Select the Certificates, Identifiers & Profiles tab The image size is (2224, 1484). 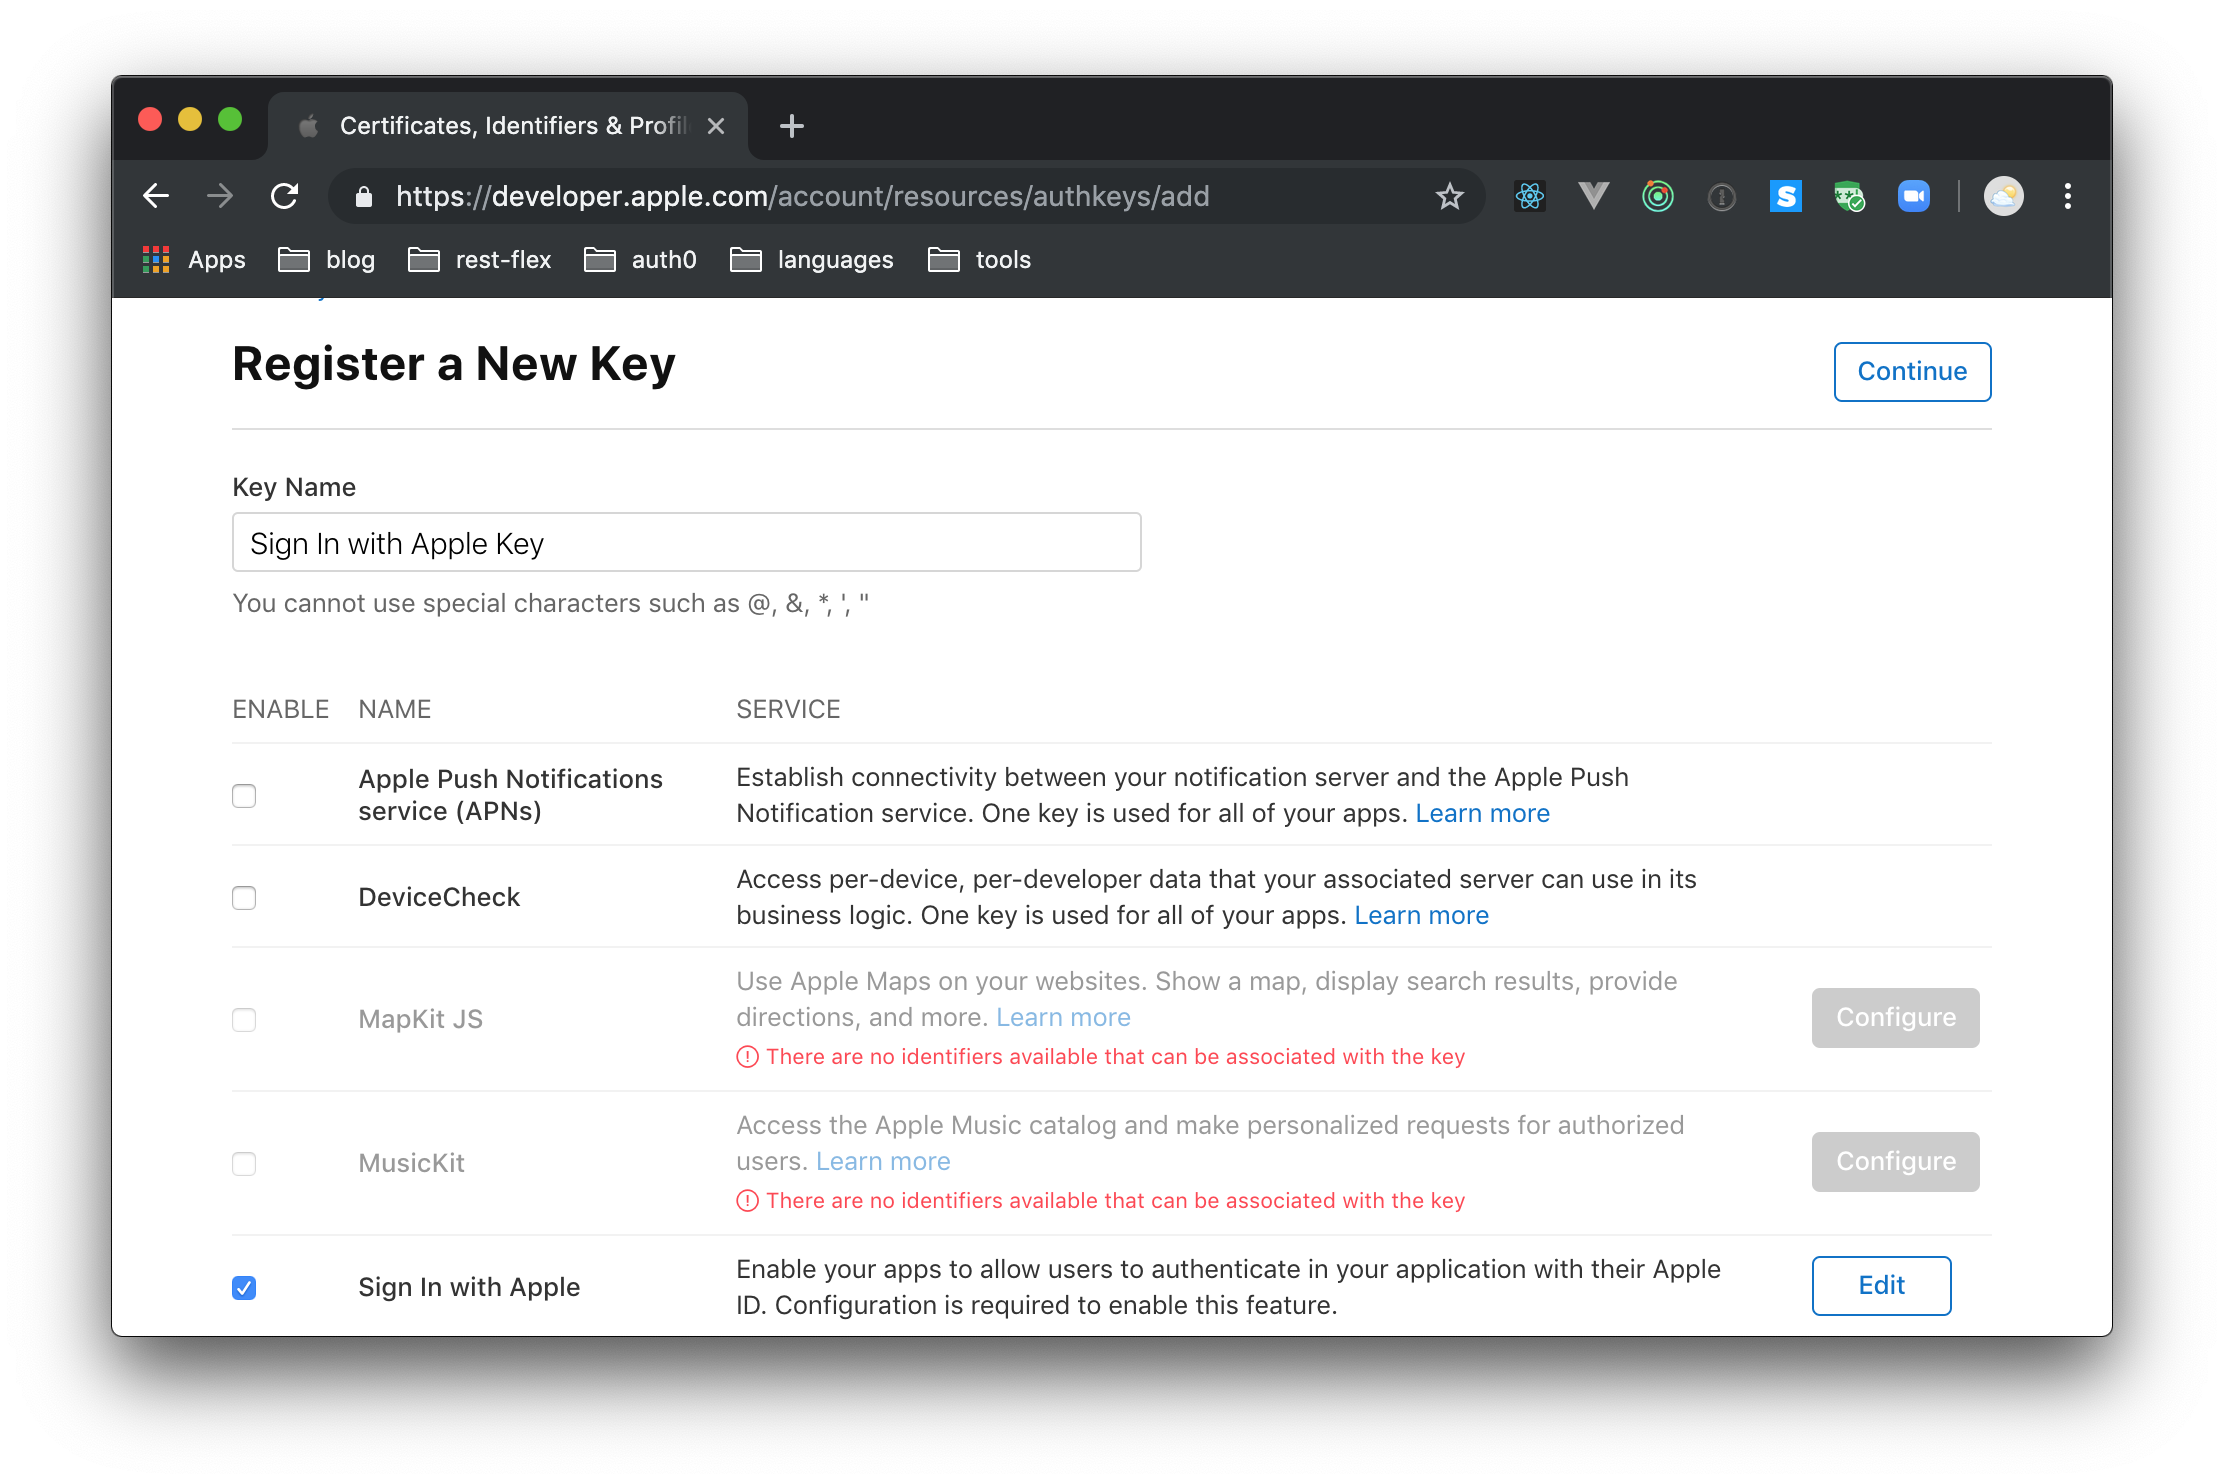[x=508, y=126]
